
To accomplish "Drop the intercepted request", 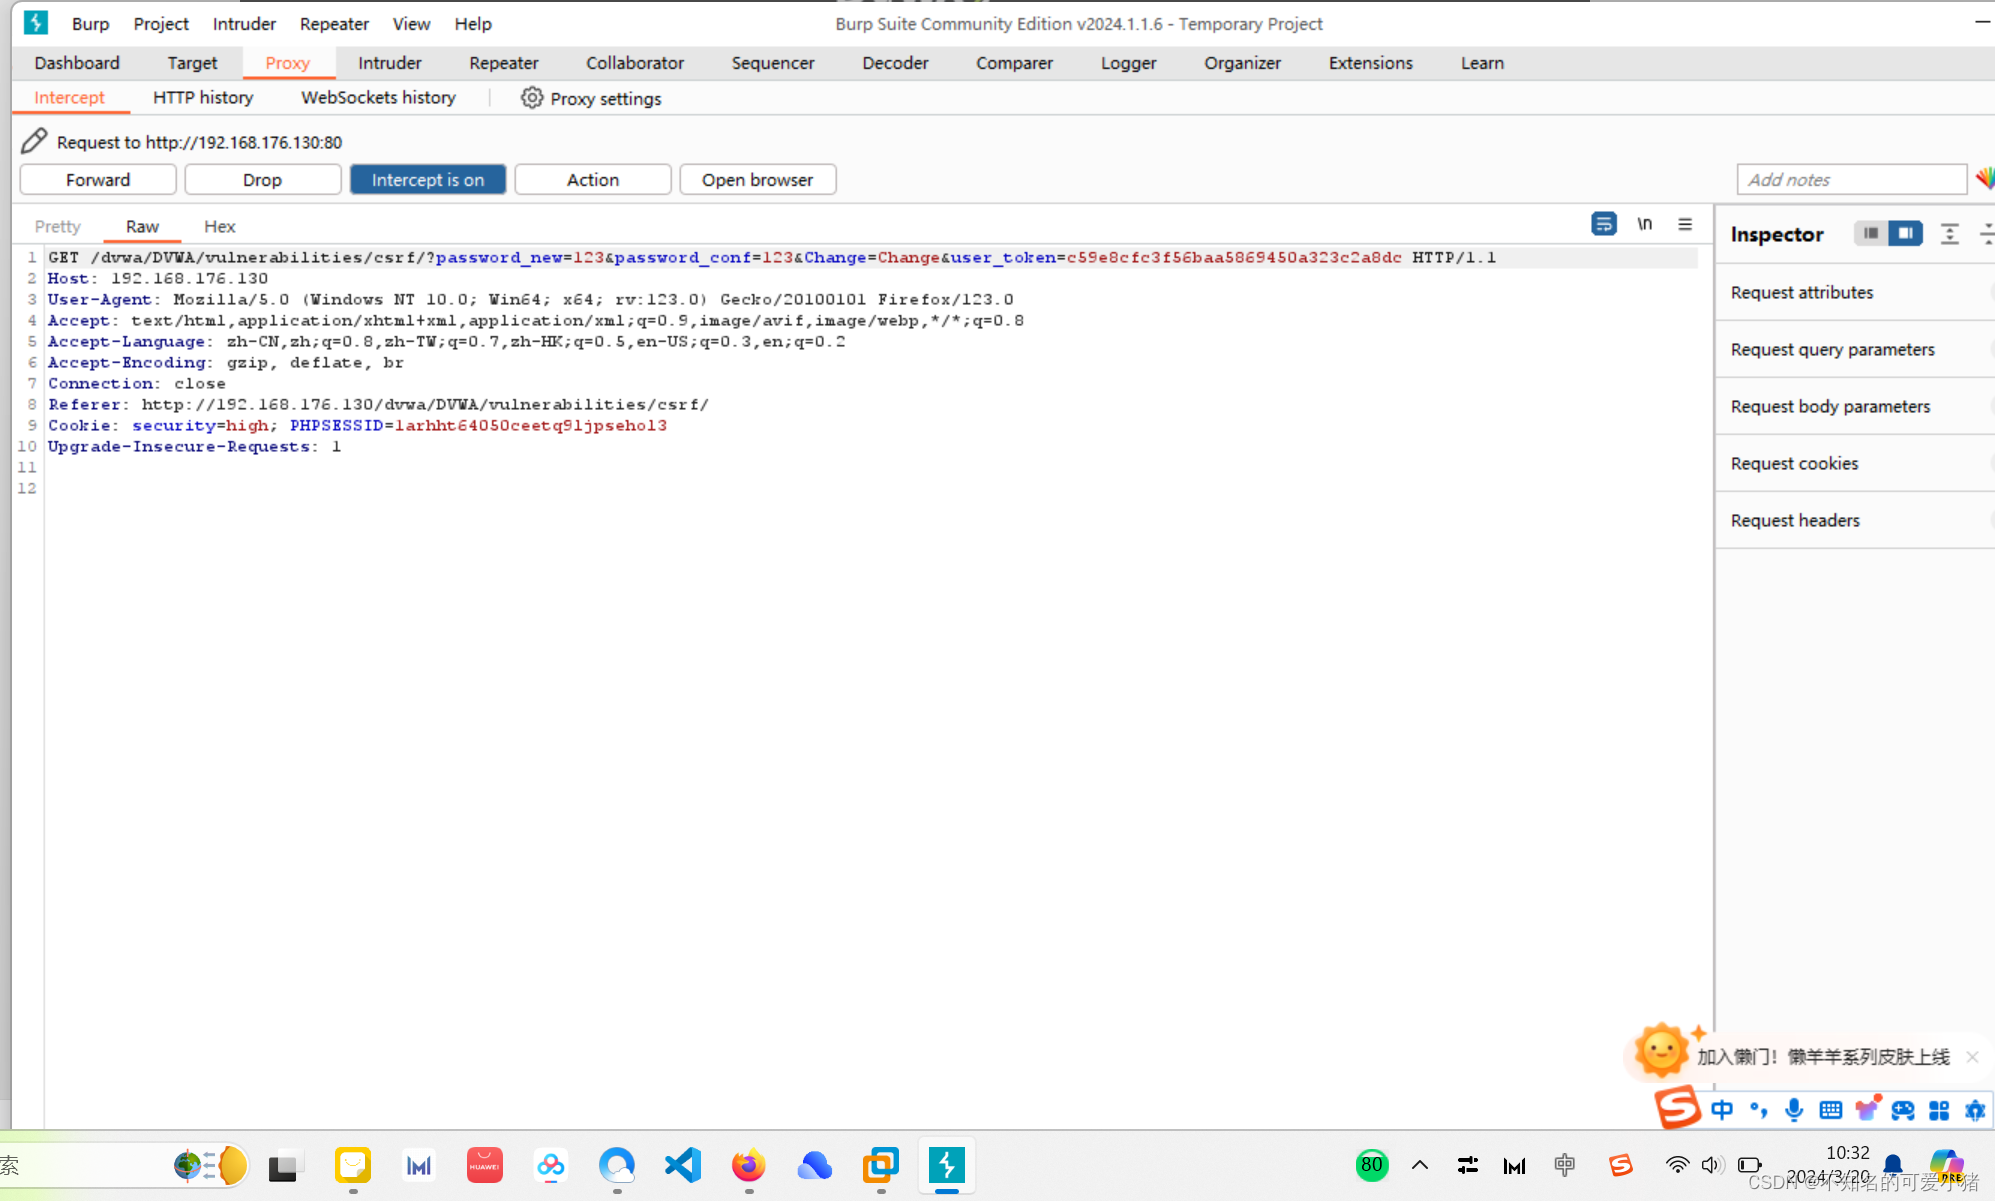I will click(x=262, y=179).
